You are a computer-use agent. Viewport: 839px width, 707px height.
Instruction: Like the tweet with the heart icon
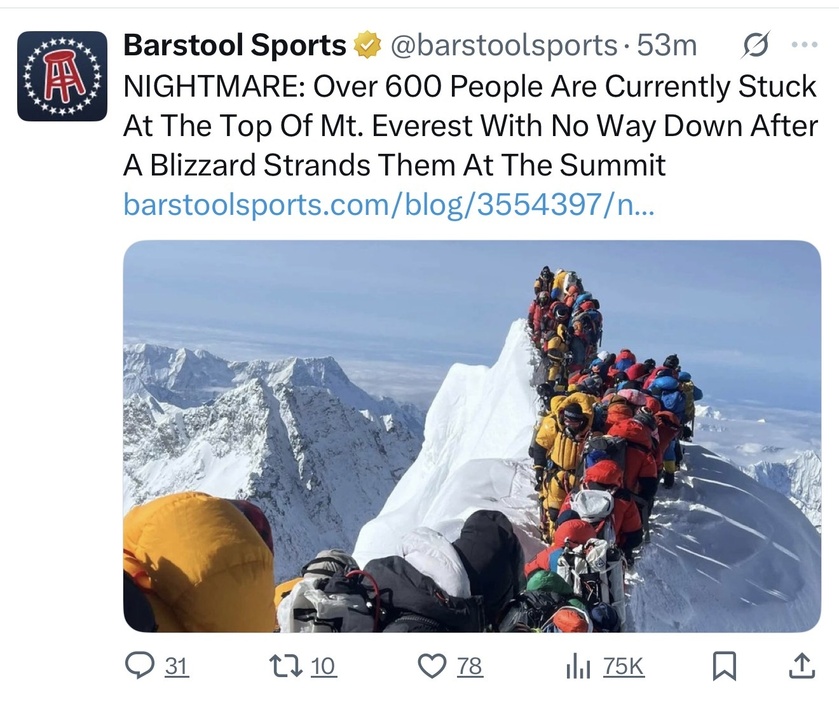431,666
